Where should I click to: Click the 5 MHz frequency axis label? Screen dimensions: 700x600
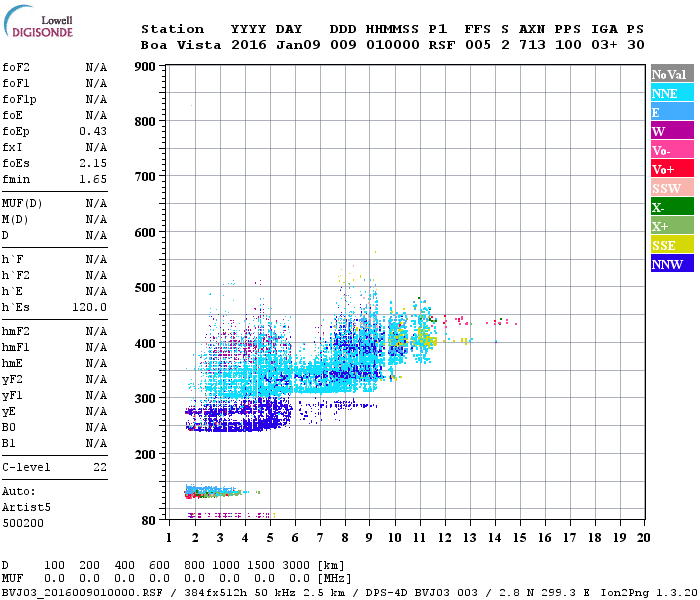270,538
